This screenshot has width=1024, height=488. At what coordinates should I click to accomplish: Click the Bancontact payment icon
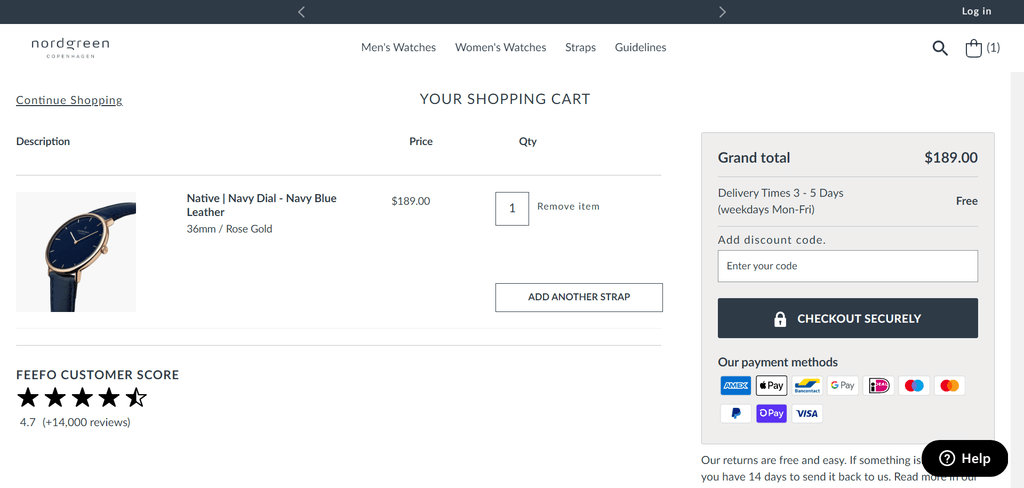click(807, 386)
